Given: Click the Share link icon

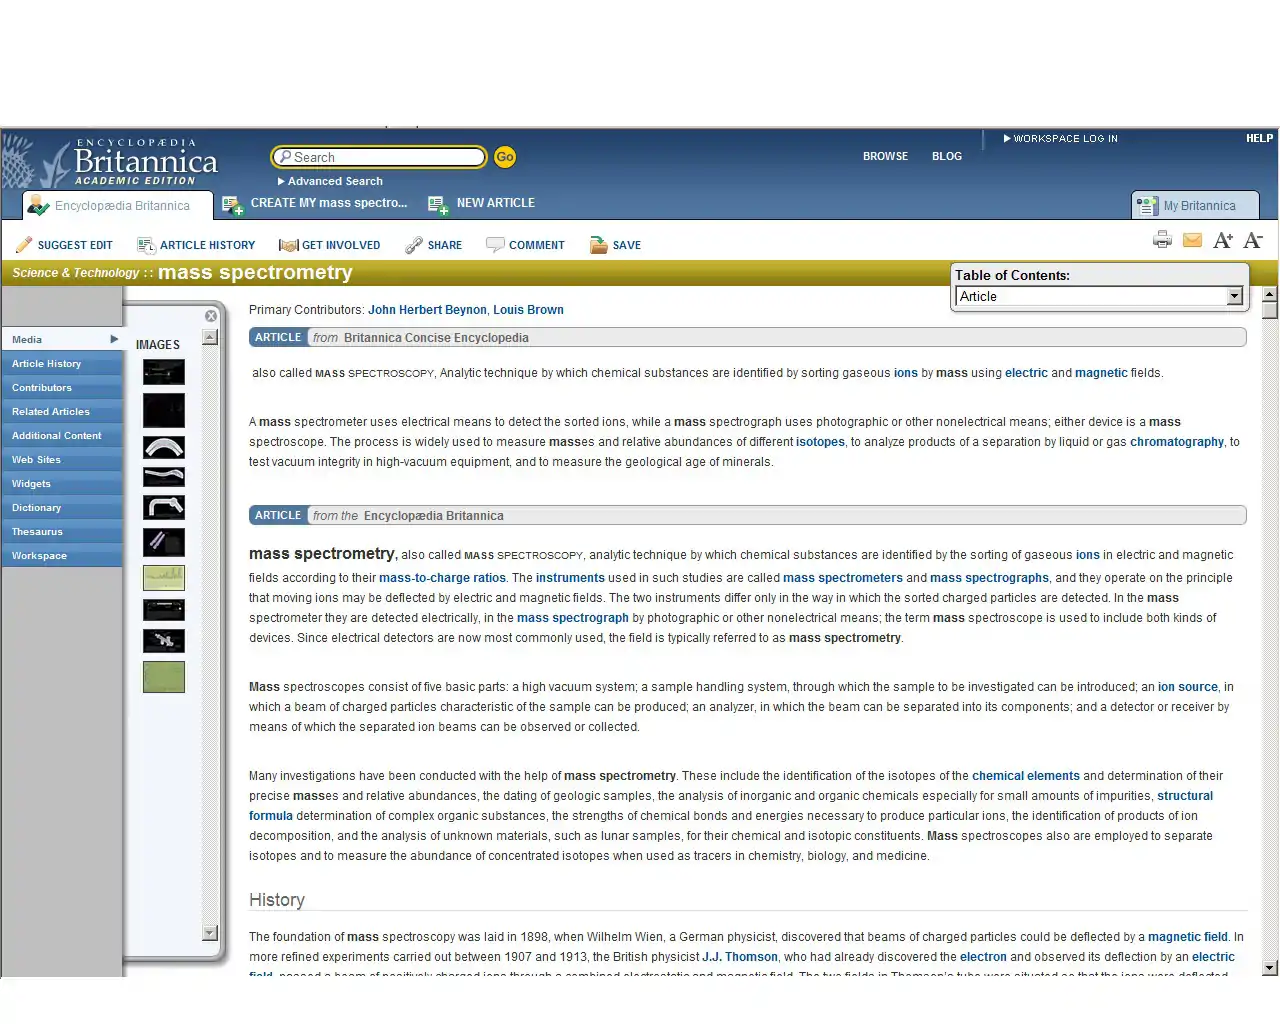Looking at the screenshot, I should pyautogui.click(x=414, y=245).
